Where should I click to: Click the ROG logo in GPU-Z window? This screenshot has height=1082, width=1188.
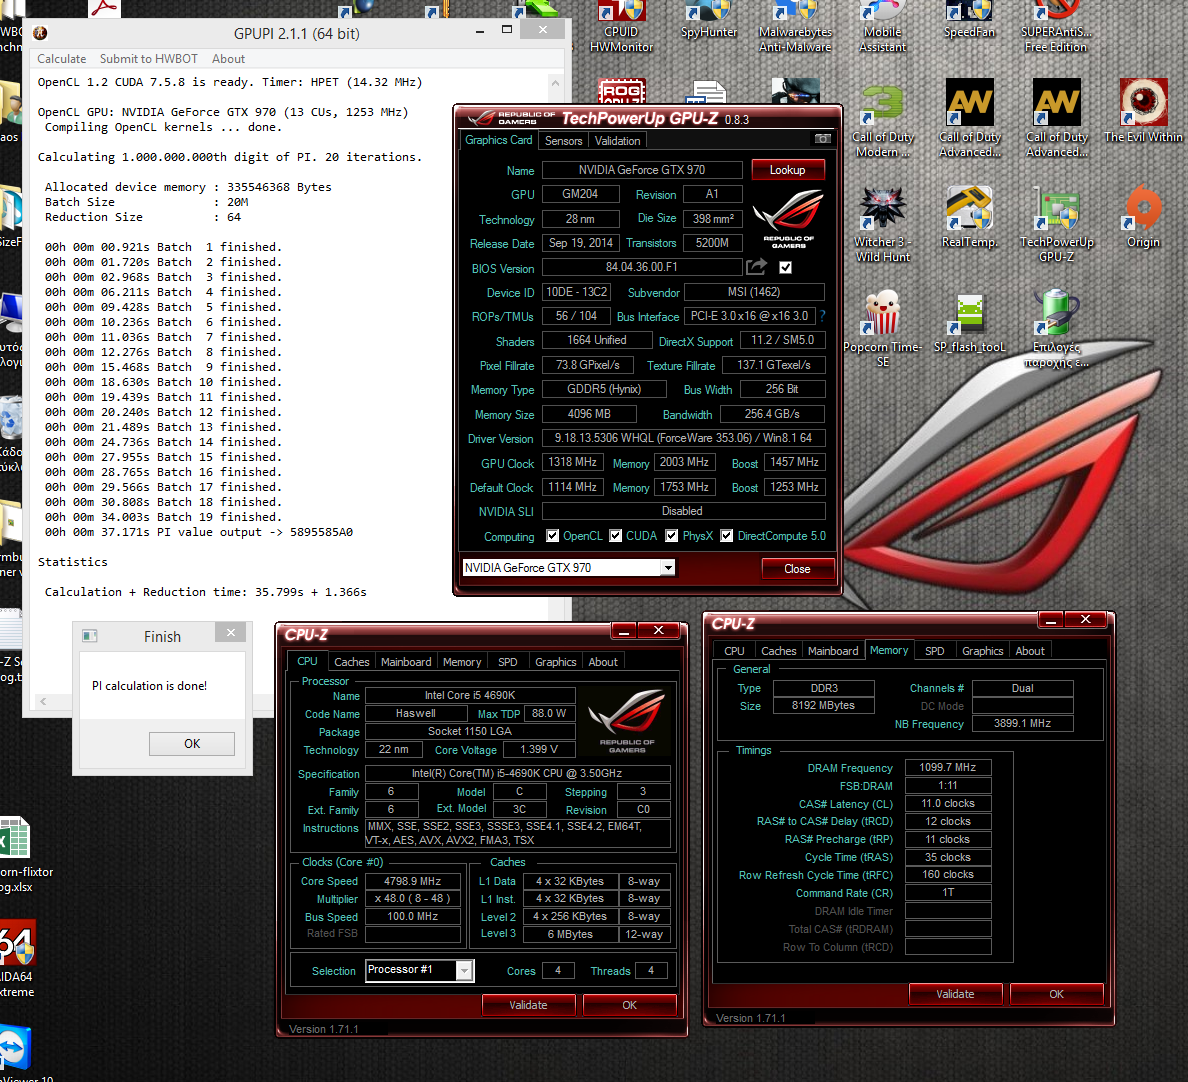coord(788,218)
